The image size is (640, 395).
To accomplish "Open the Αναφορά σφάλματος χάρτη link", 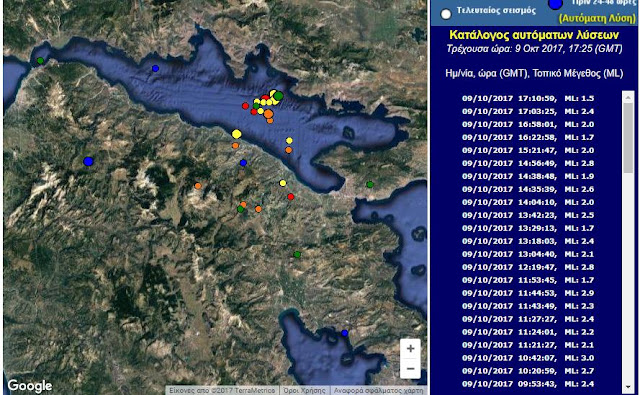I will point(378,391).
